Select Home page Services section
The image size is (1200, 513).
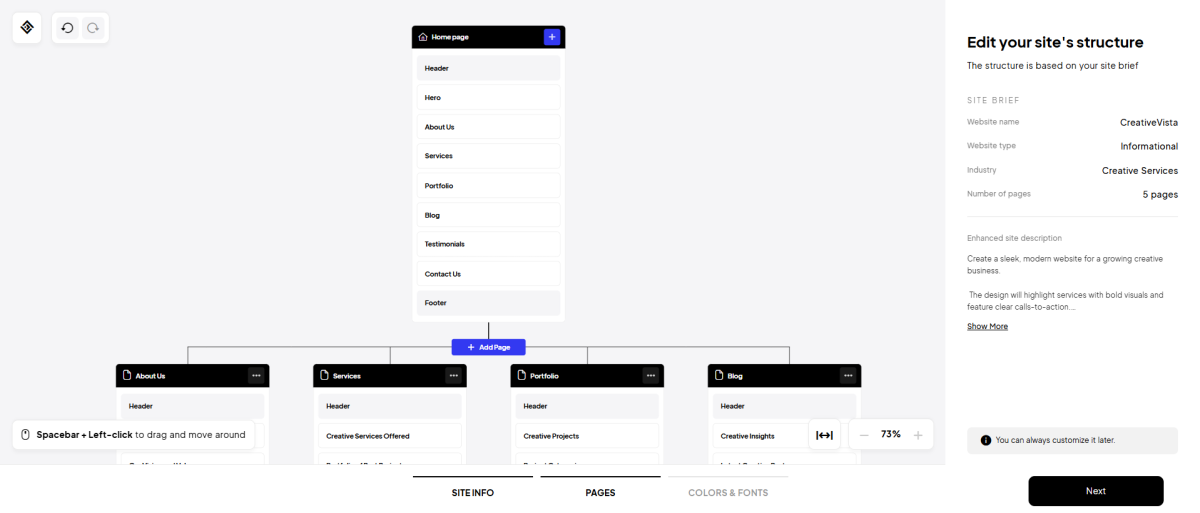pos(488,156)
